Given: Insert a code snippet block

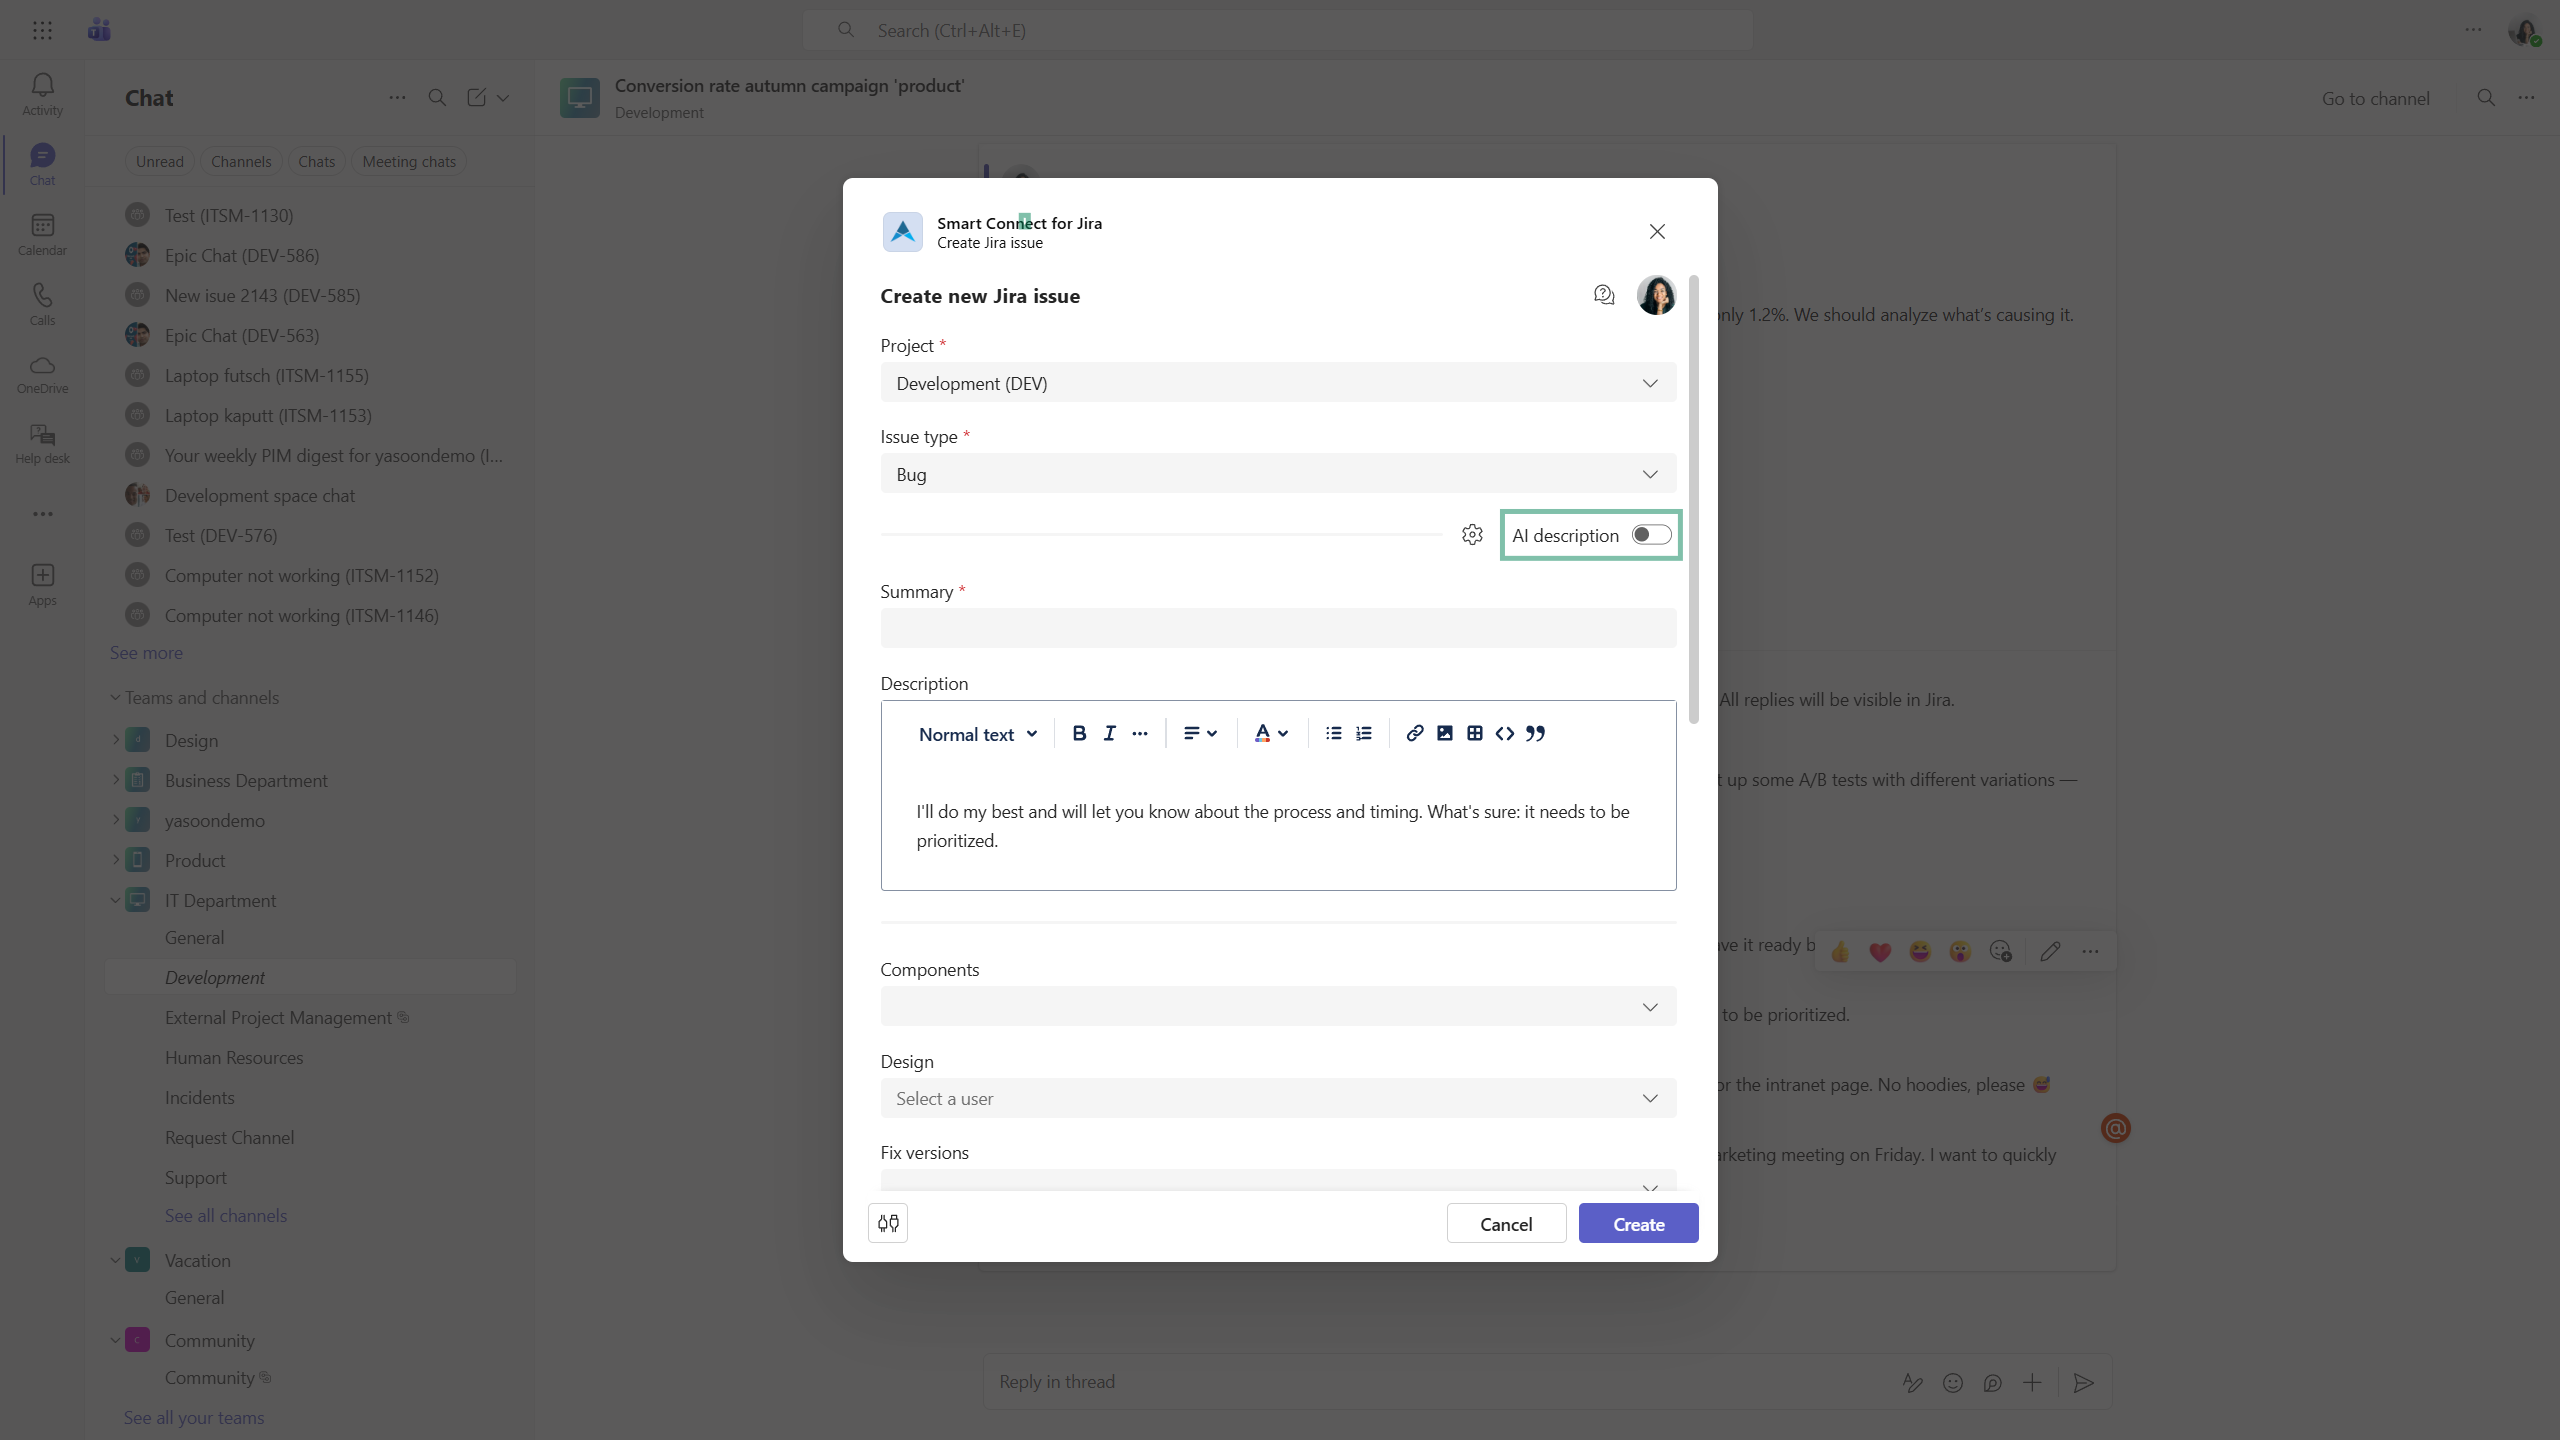Looking at the screenshot, I should point(1504,733).
